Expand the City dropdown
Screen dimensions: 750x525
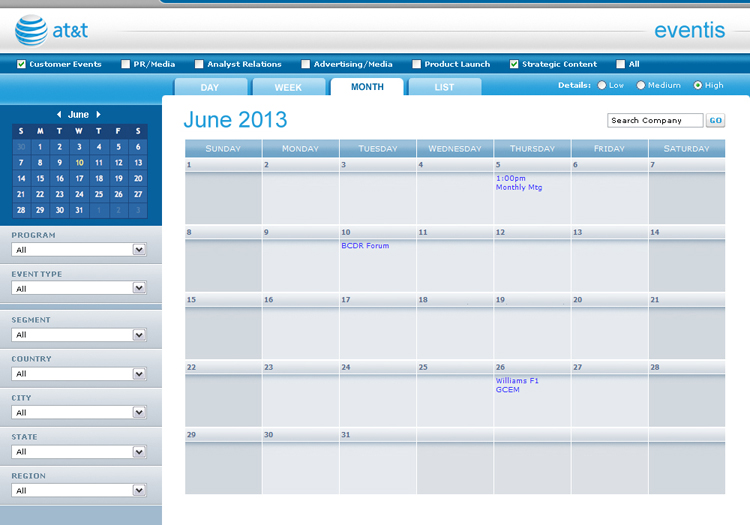[x=79, y=412]
